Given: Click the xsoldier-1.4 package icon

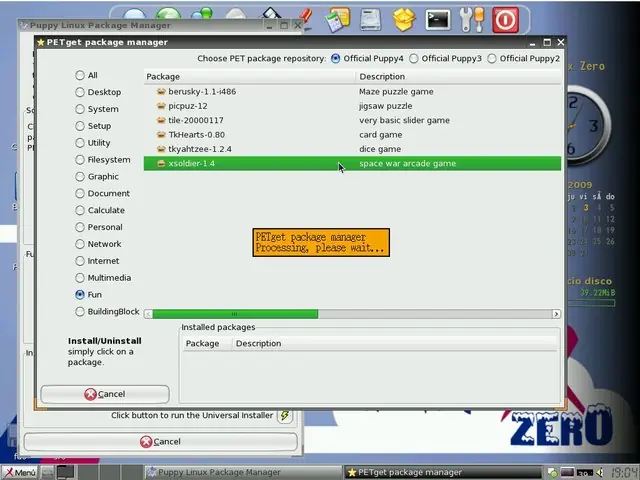Looking at the screenshot, I should click(161, 163).
